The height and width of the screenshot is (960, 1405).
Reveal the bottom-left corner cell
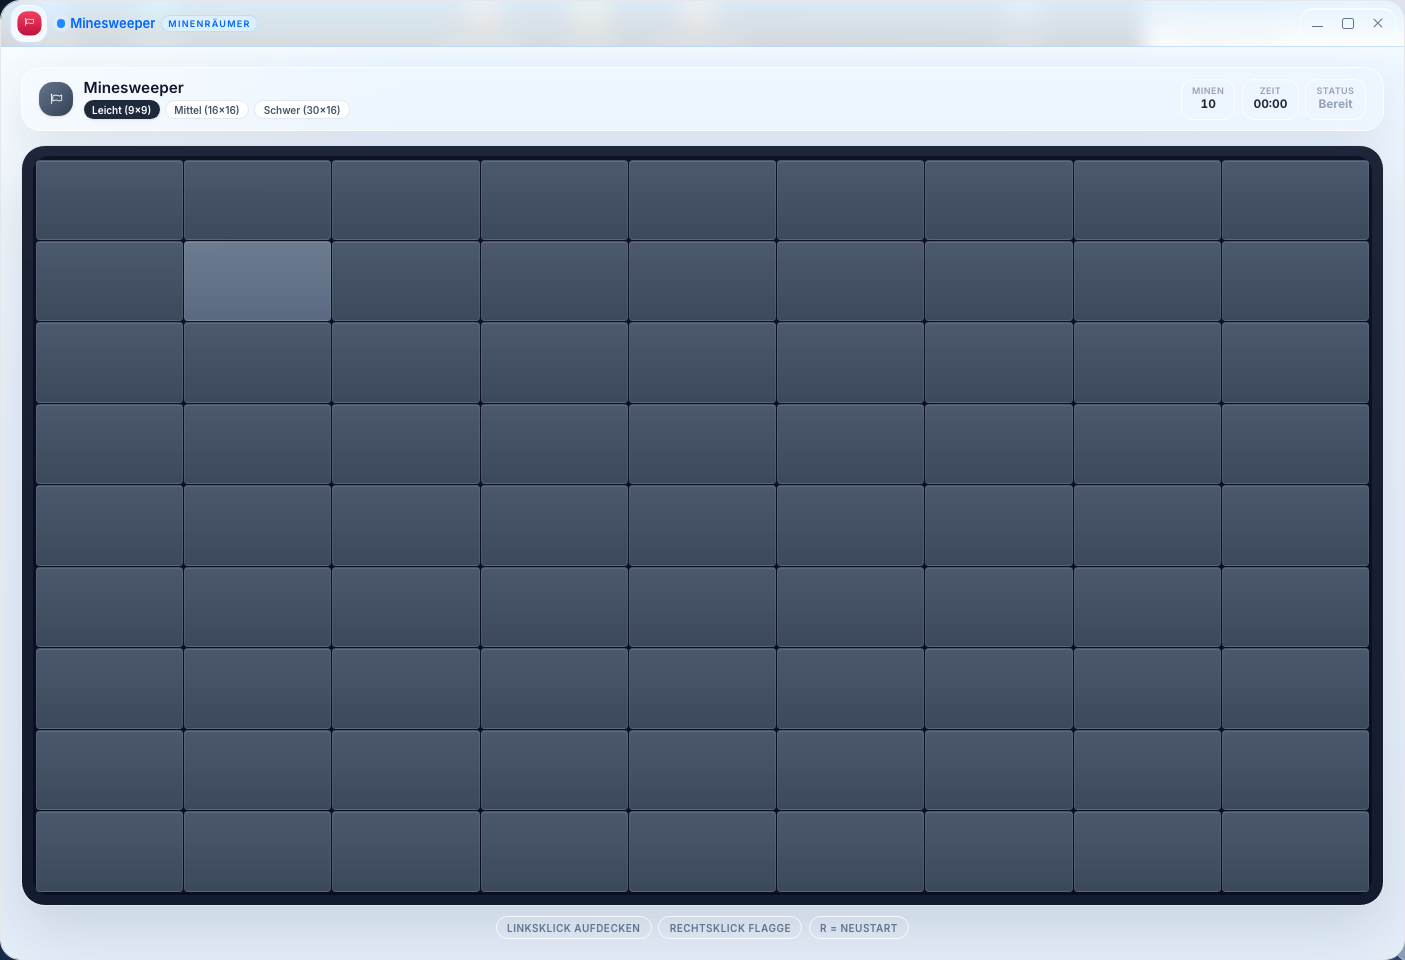tap(108, 851)
